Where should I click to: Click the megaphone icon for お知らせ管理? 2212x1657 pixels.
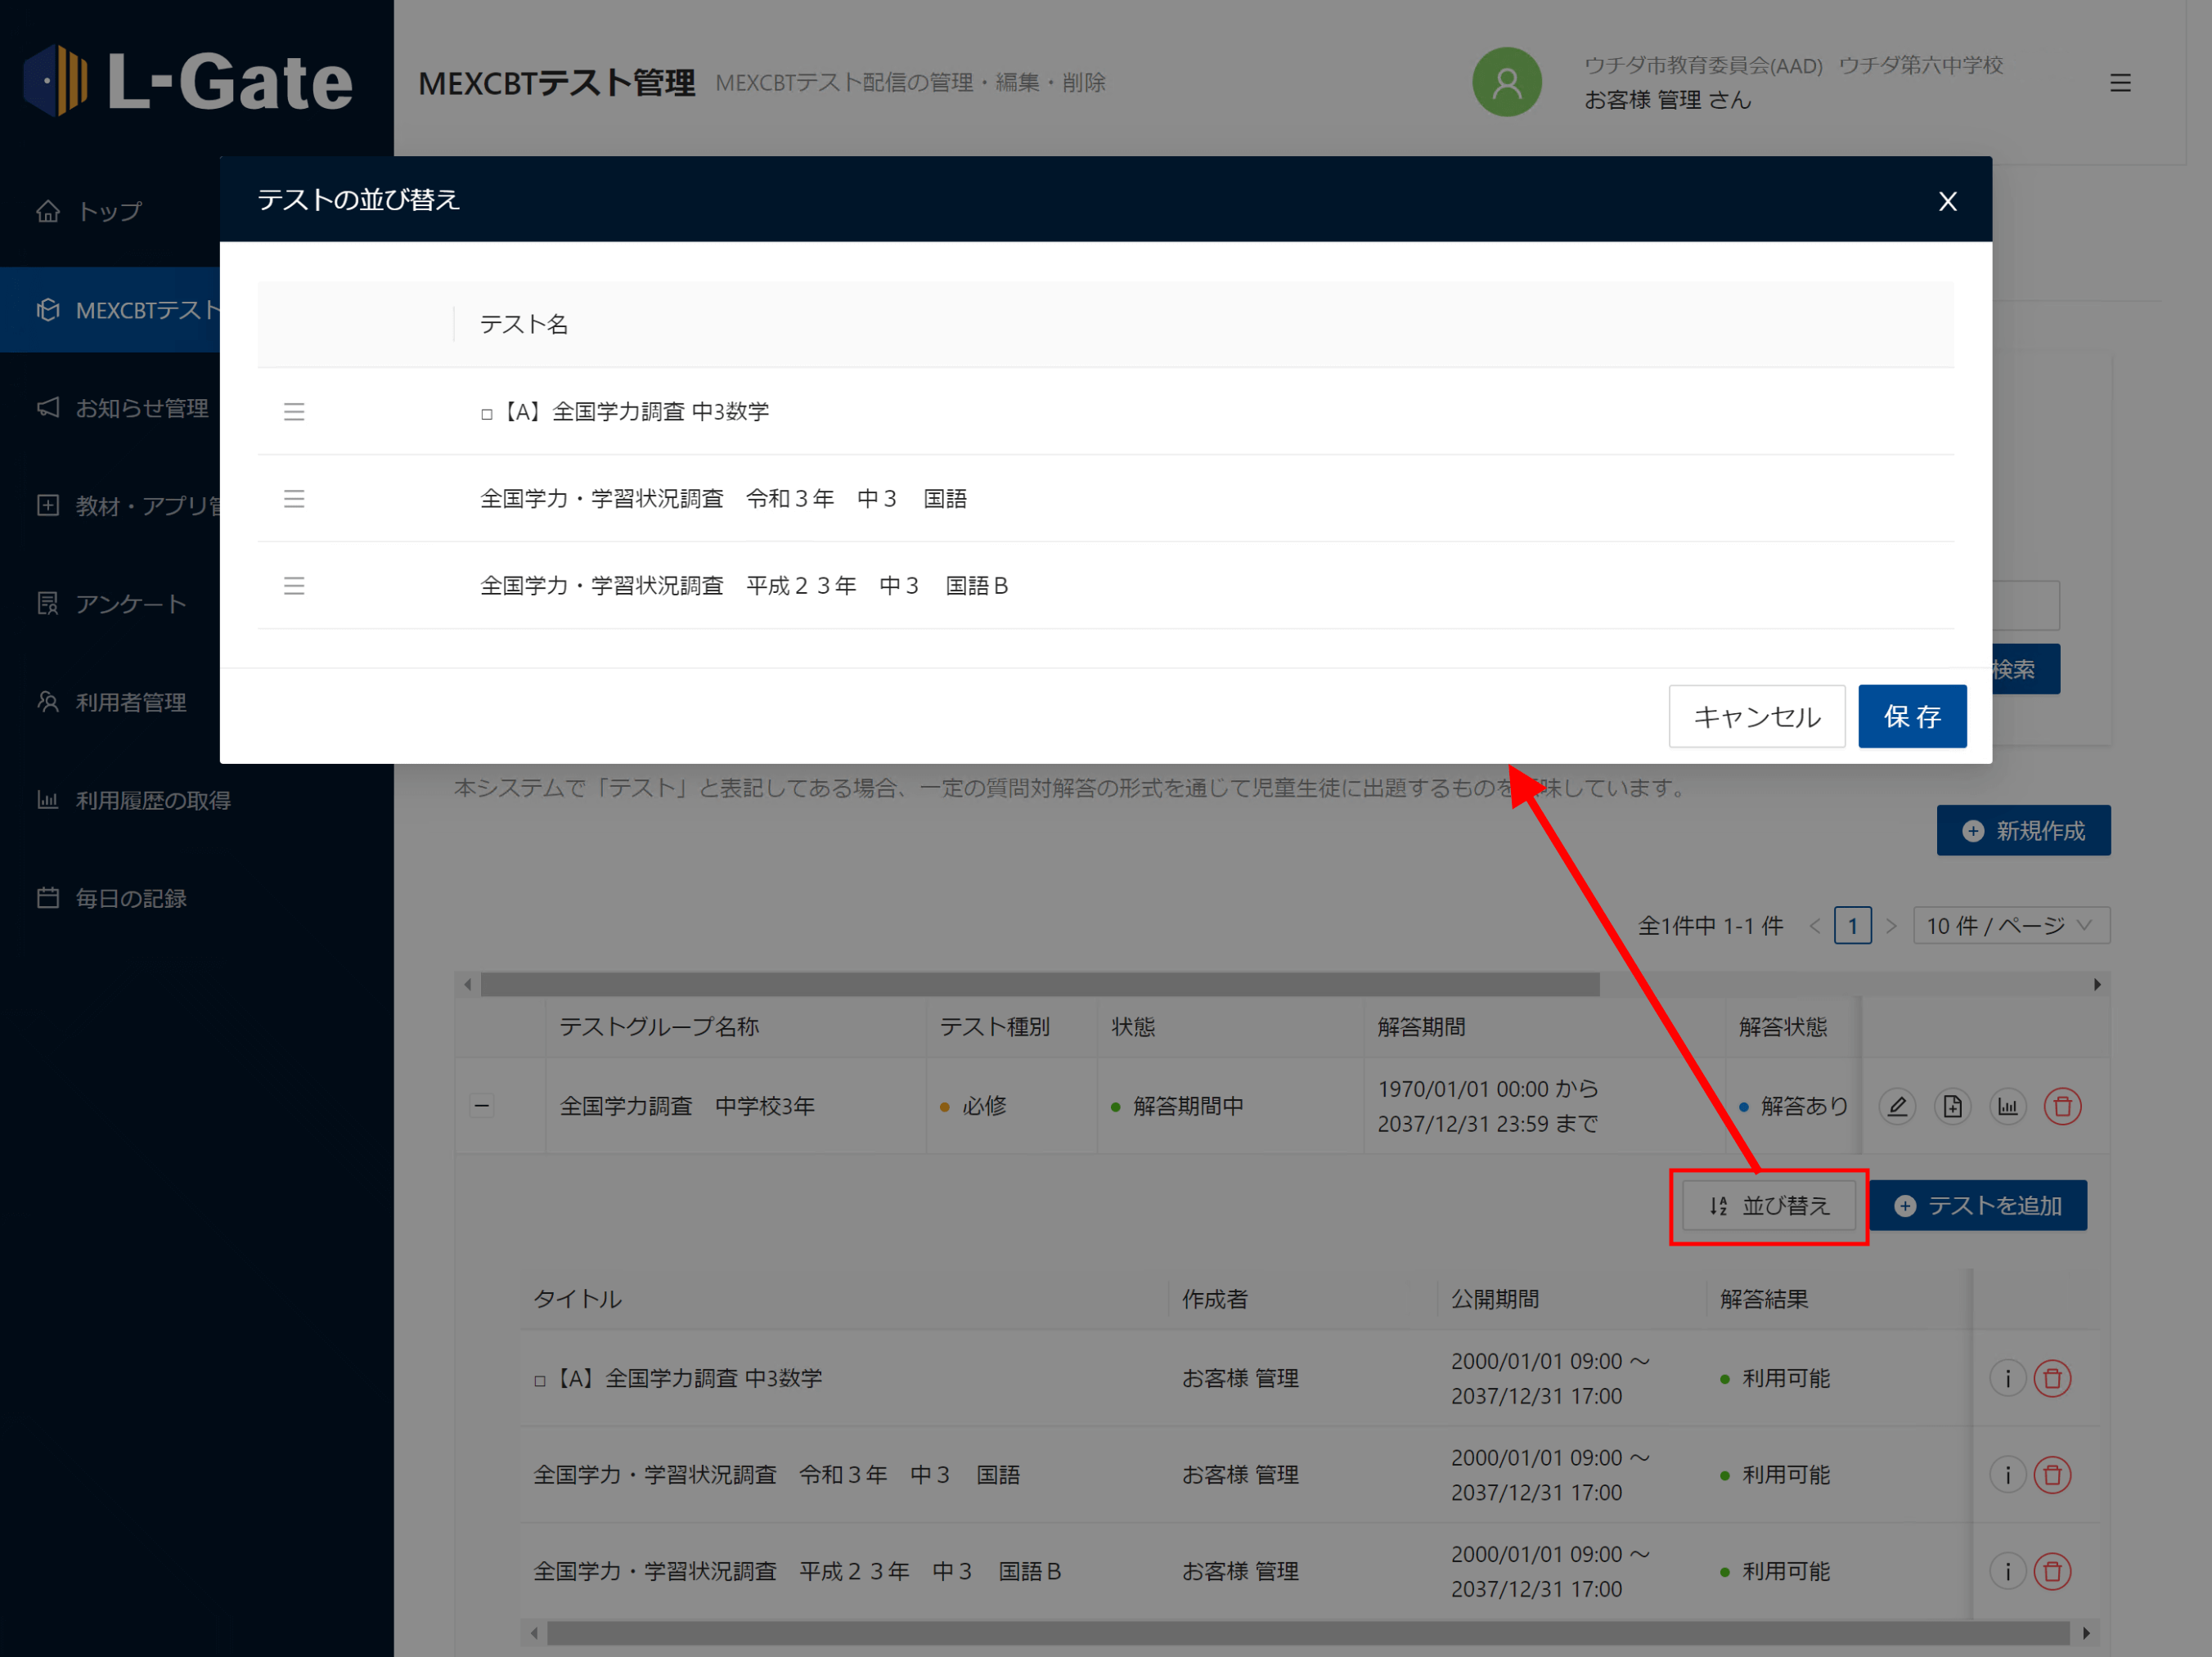point(48,407)
